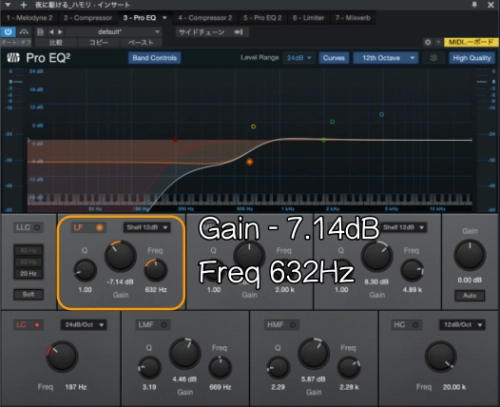Enable the LMF band toggle
This screenshot has height=407, width=500.
[x=153, y=325]
